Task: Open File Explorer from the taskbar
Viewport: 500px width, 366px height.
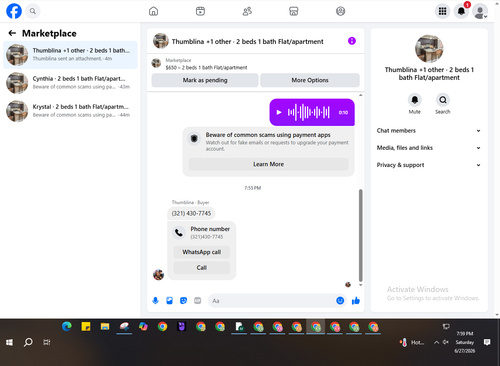Action: tap(105, 327)
